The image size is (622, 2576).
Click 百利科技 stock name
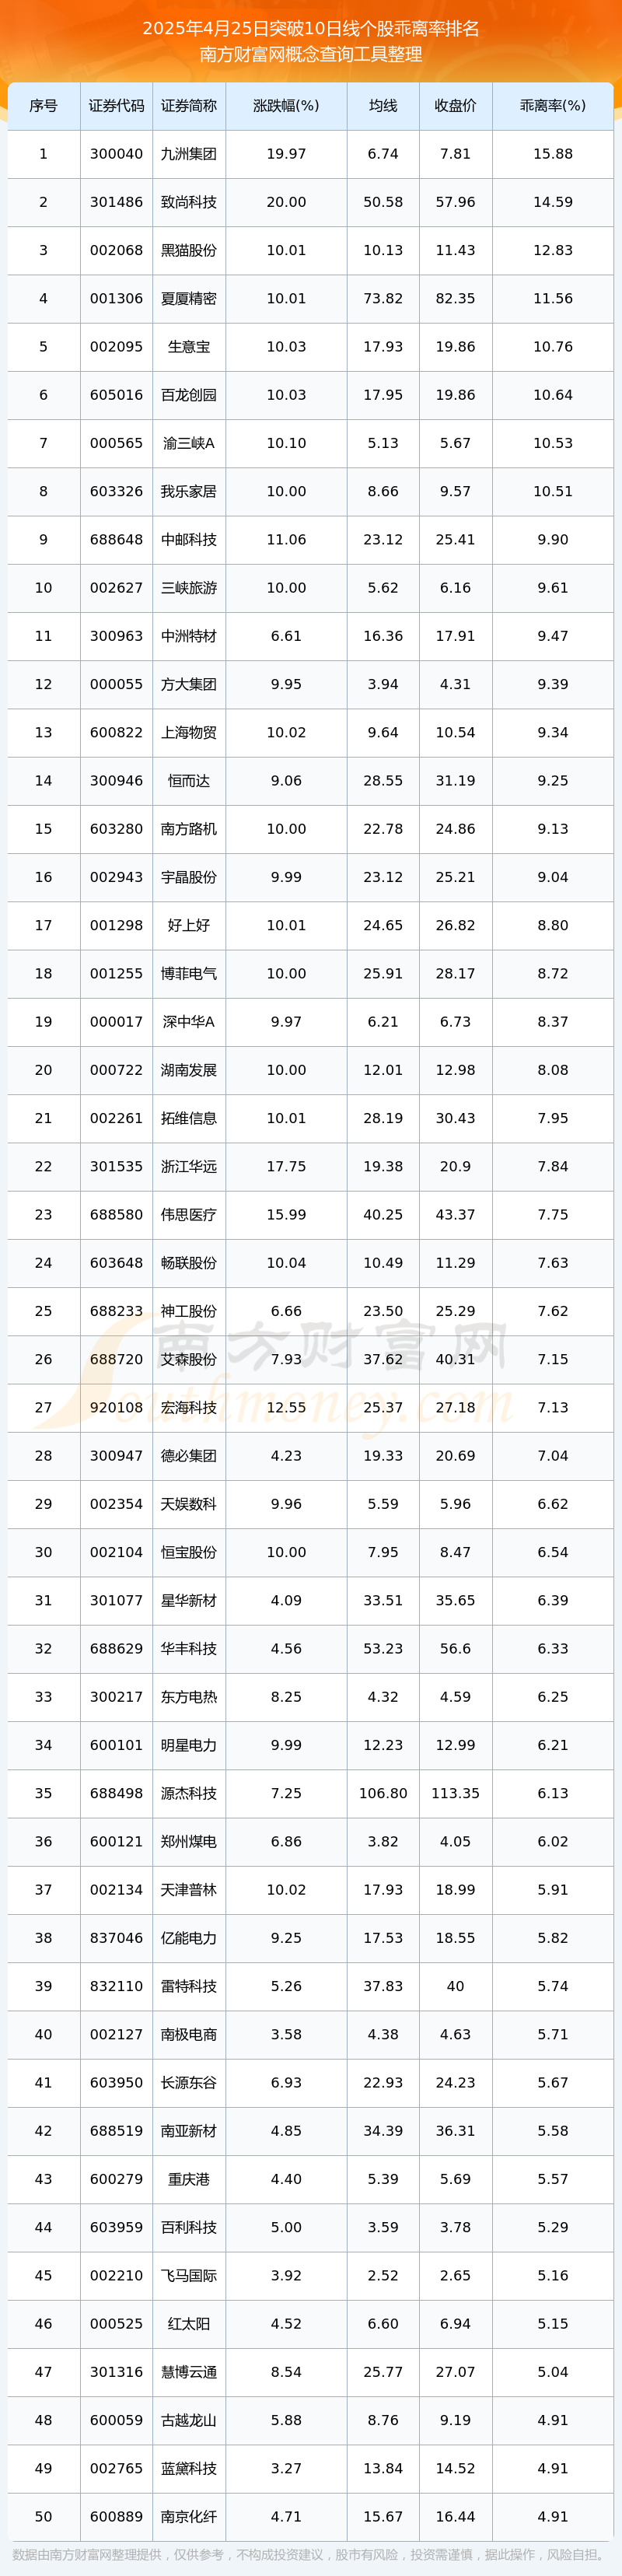189,2227
